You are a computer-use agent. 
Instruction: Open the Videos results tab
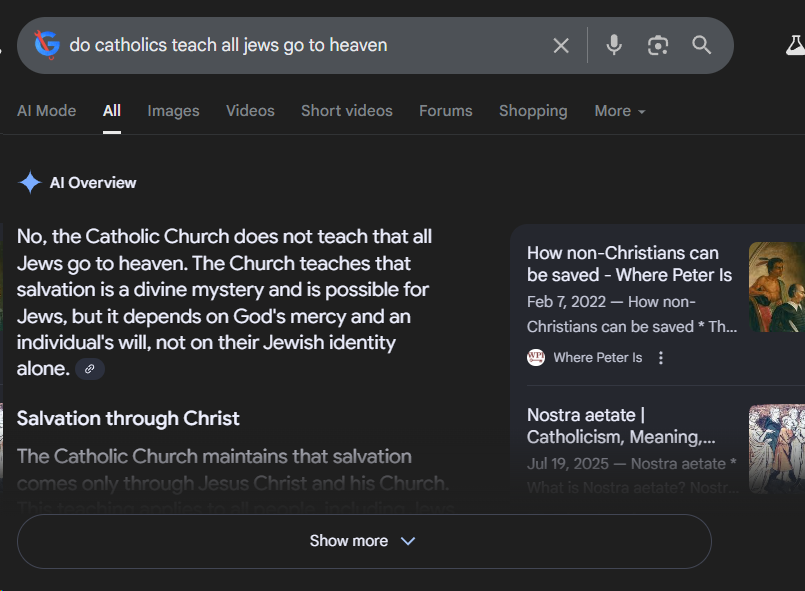click(250, 111)
